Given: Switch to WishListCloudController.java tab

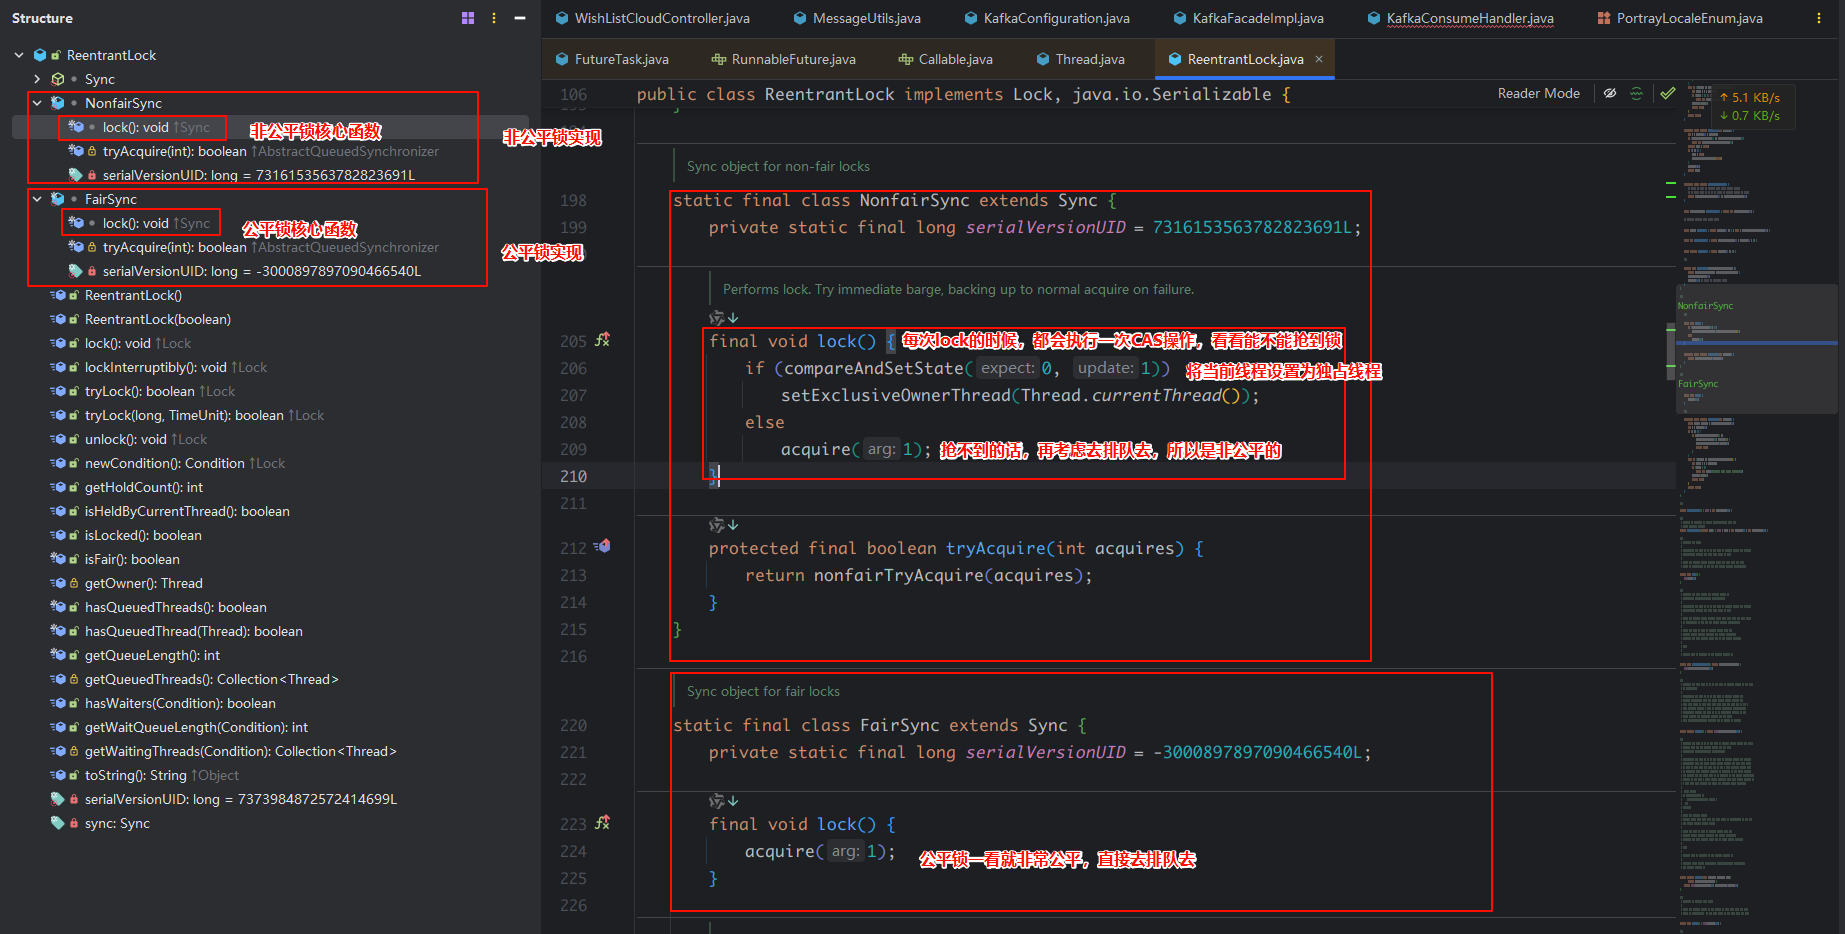Looking at the screenshot, I should pyautogui.click(x=652, y=18).
